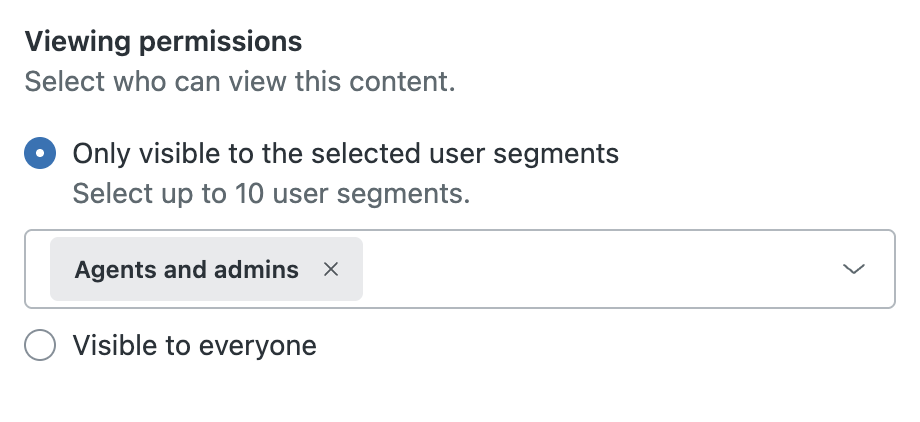Click the Visible to everyone label text

click(x=194, y=346)
